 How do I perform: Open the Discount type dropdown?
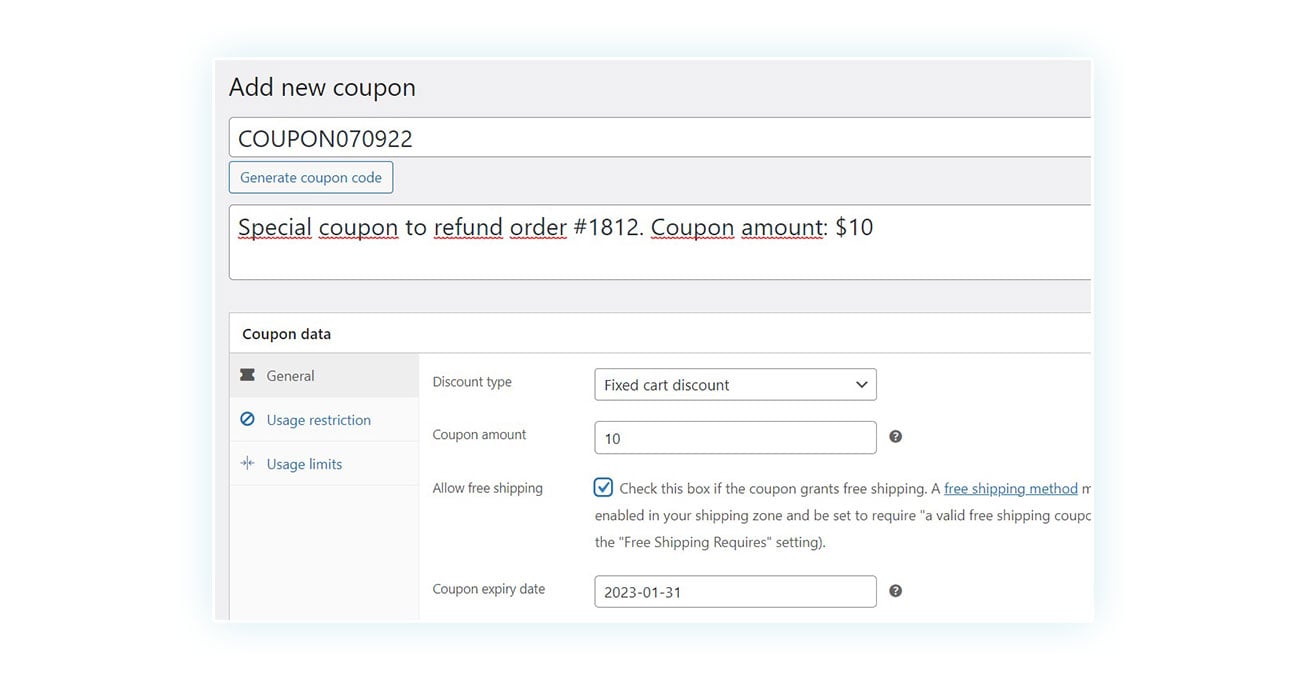735,384
